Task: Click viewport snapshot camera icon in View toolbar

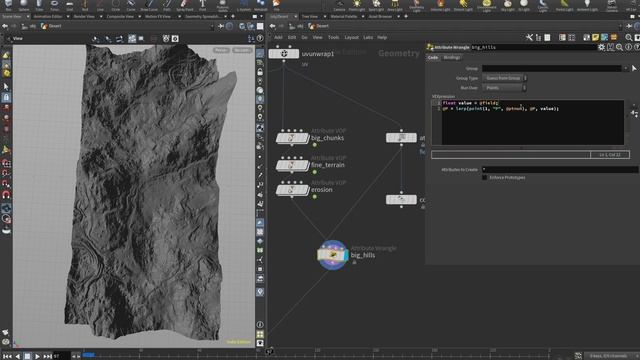Action: click(175, 38)
